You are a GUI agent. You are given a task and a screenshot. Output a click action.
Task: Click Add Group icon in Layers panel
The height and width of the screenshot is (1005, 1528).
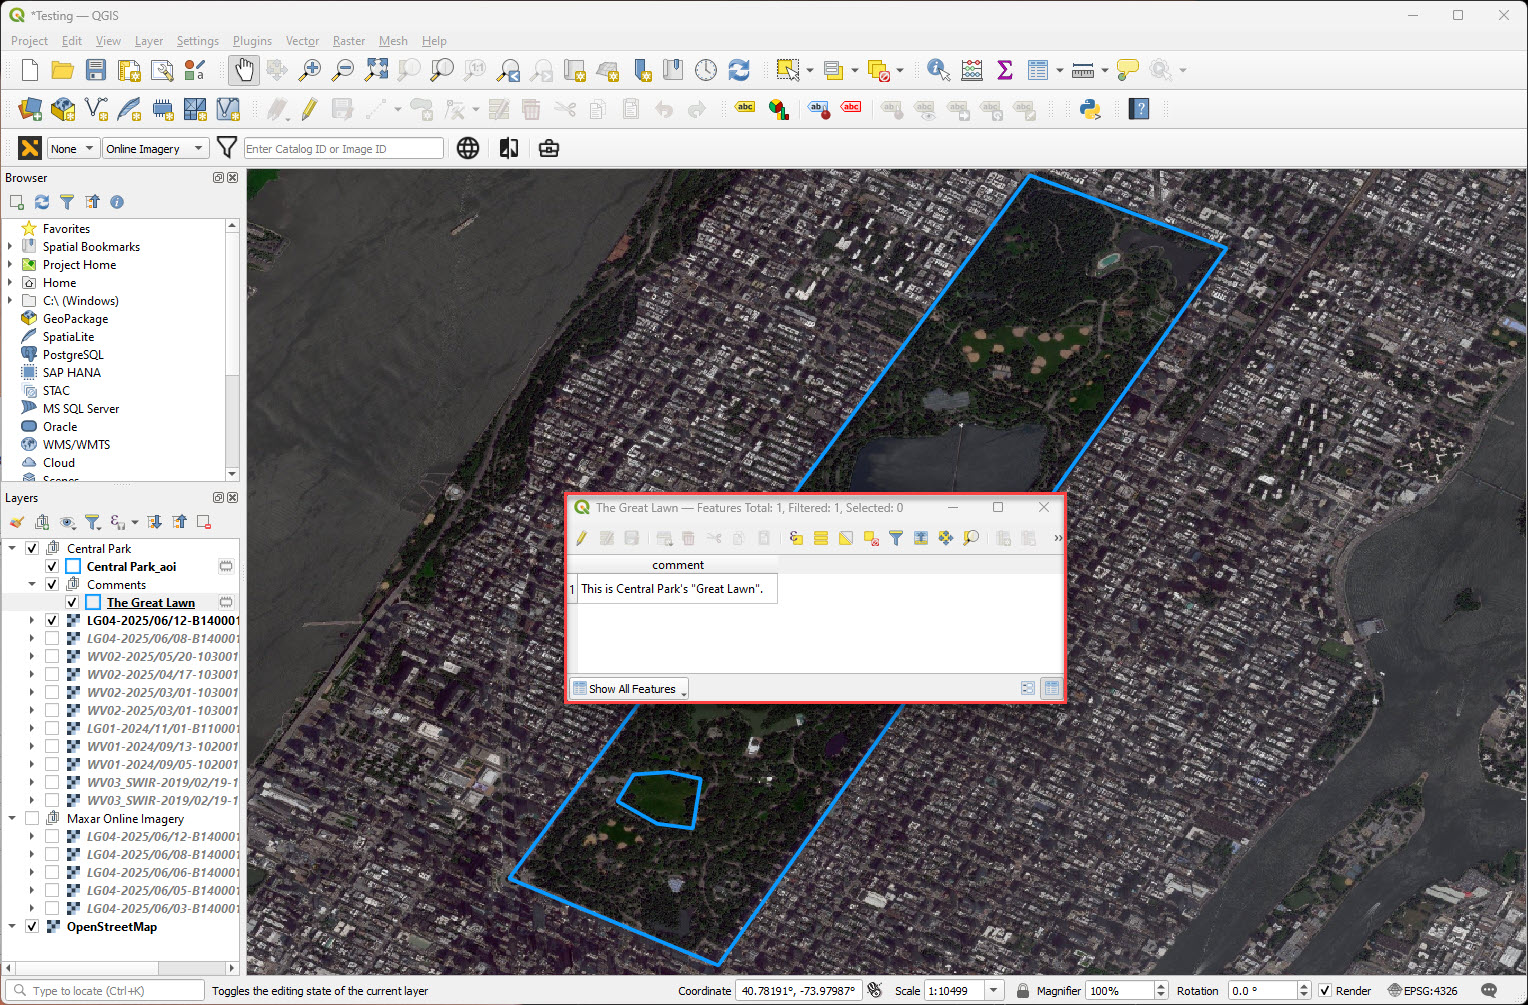(42, 522)
